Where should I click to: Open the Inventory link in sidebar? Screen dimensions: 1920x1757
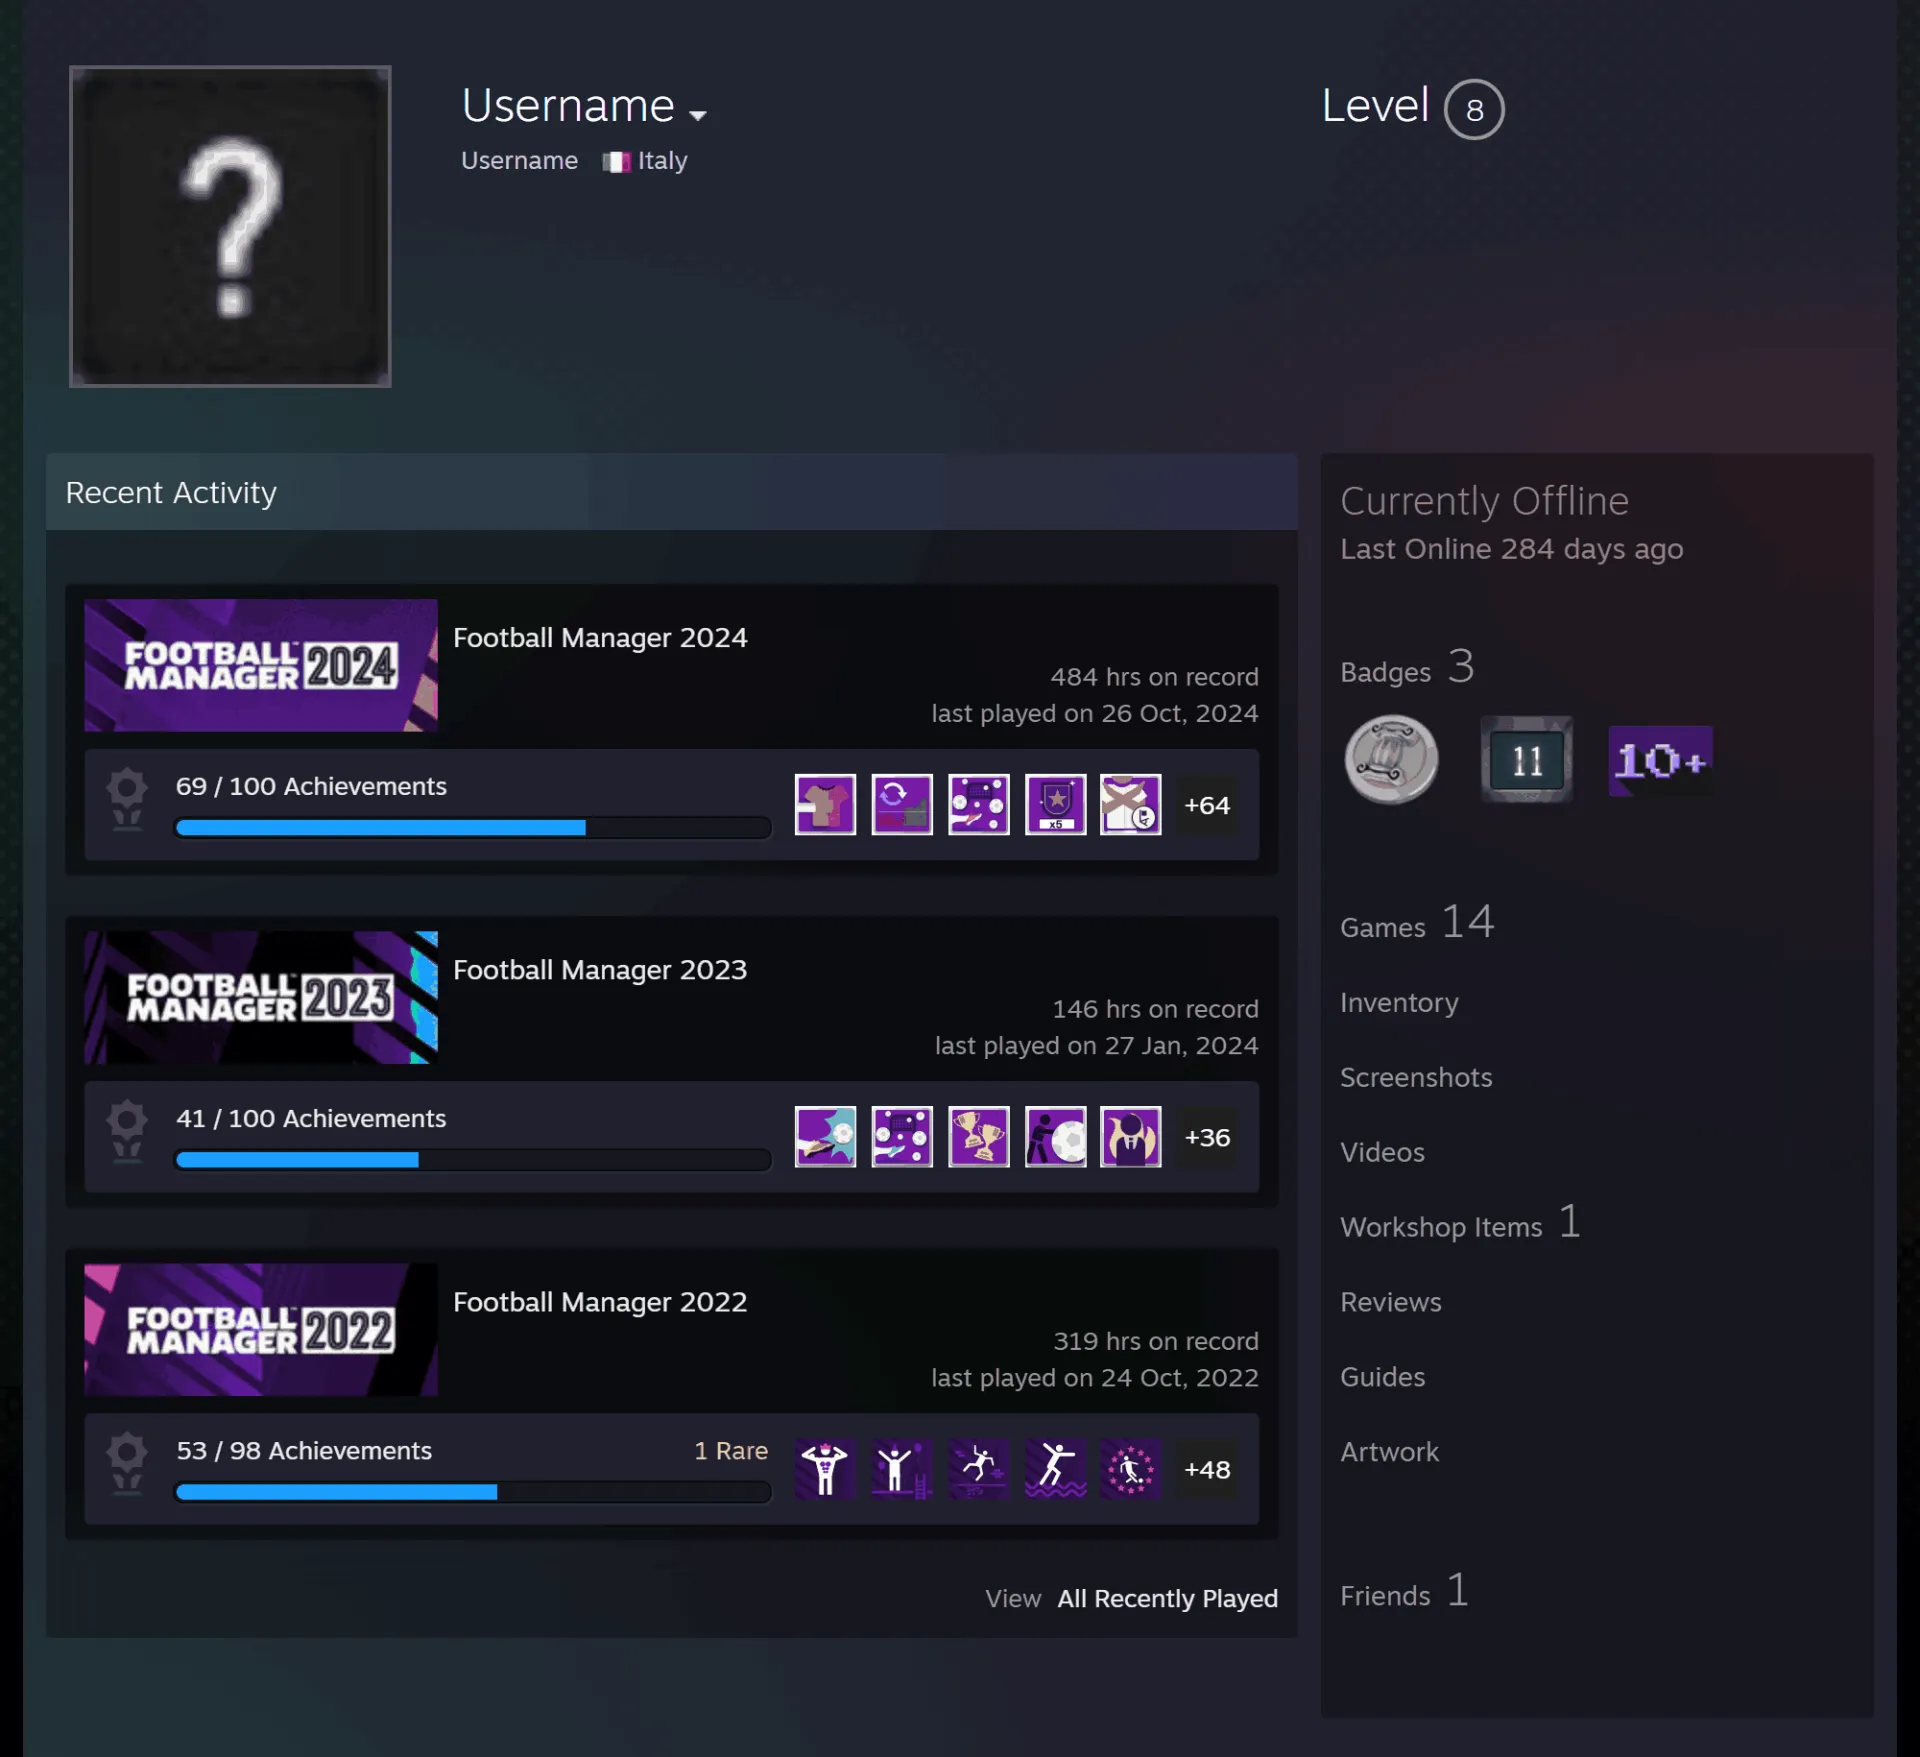1399,1002
